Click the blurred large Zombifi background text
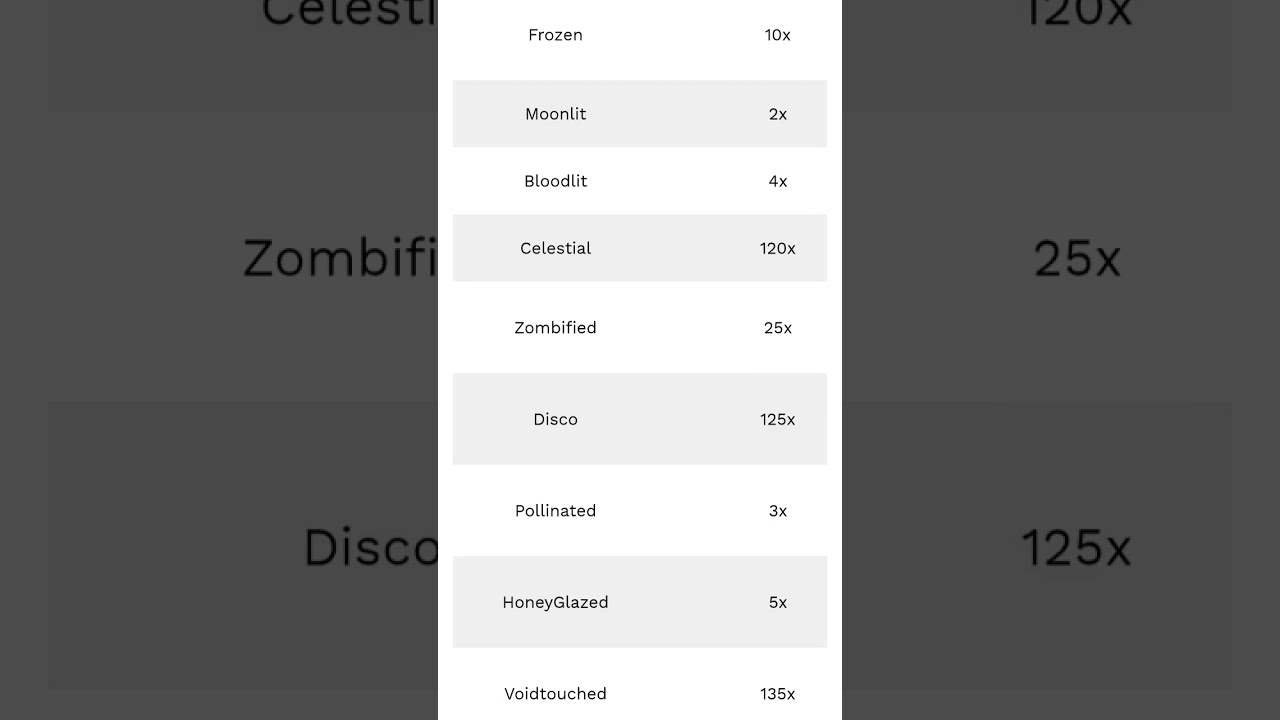The width and height of the screenshot is (1280, 720). pos(340,258)
